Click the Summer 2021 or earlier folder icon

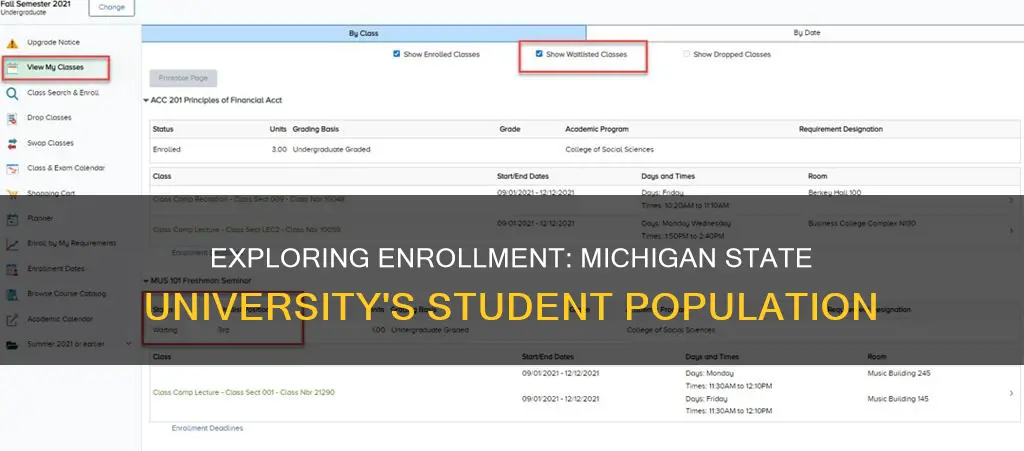[12, 345]
